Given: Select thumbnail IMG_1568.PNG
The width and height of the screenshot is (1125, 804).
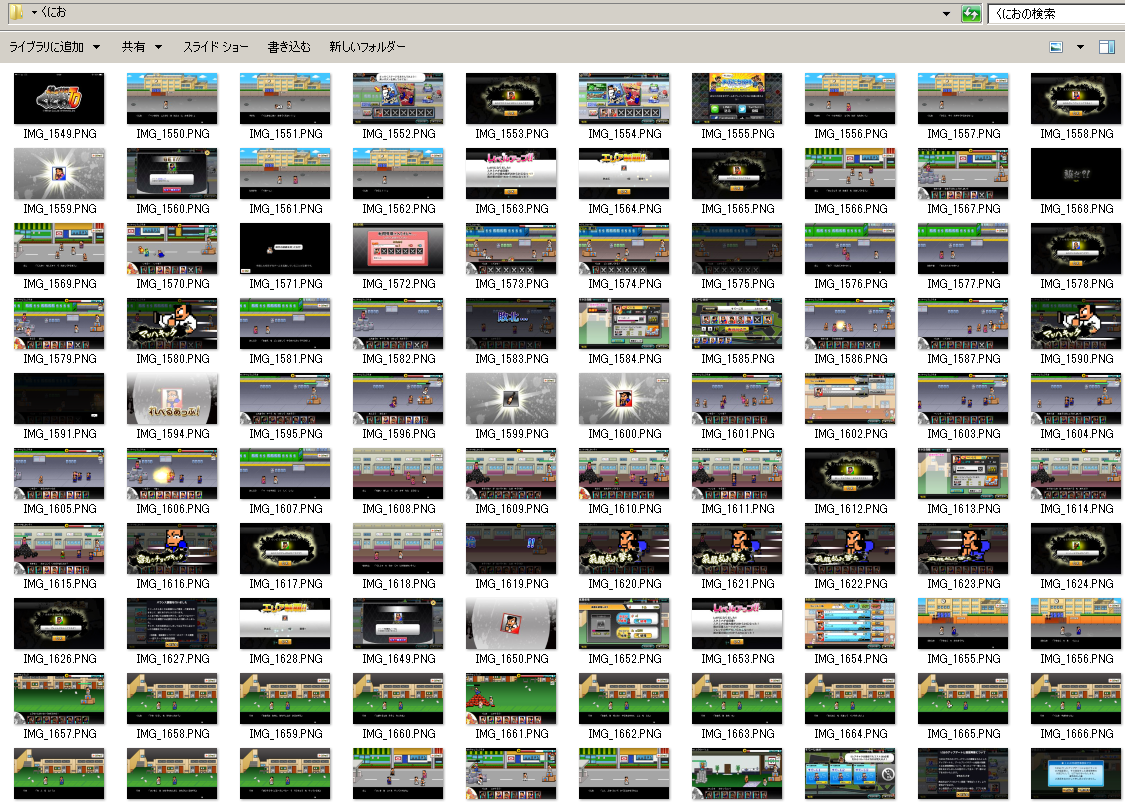Looking at the screenshot, I should click(x=1075, y=174).
